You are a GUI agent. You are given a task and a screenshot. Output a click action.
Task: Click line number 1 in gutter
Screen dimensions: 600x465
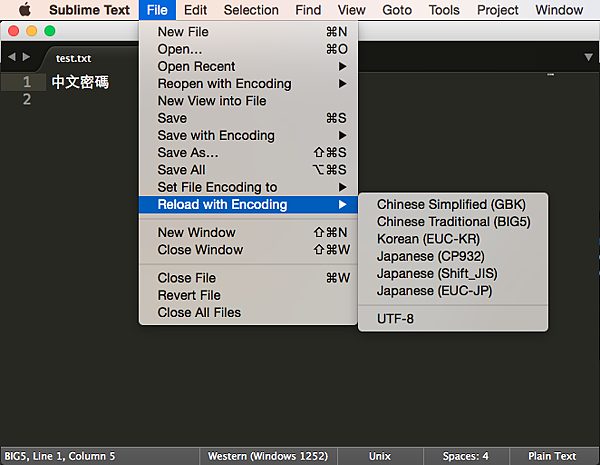point(27,82)
